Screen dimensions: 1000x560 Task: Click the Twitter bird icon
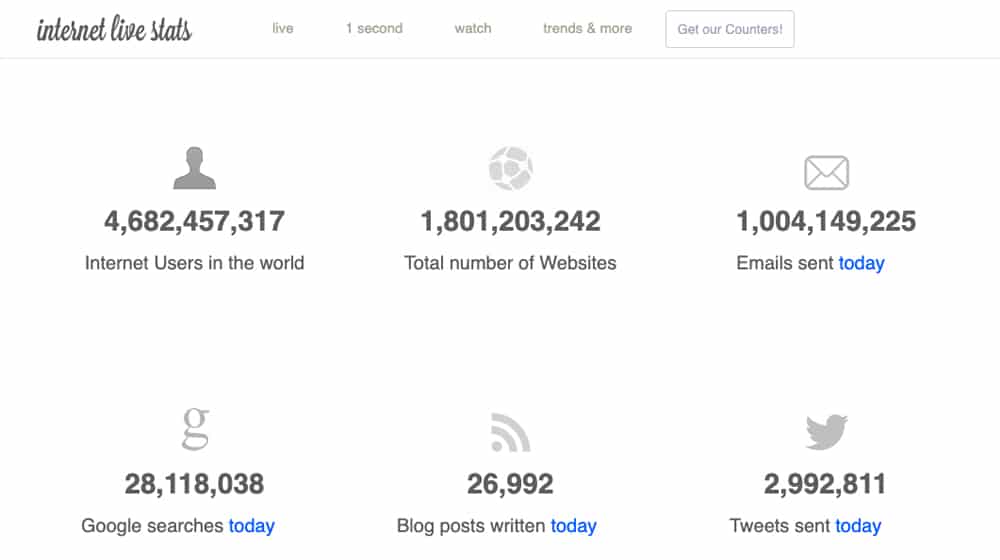pos(827,432)
